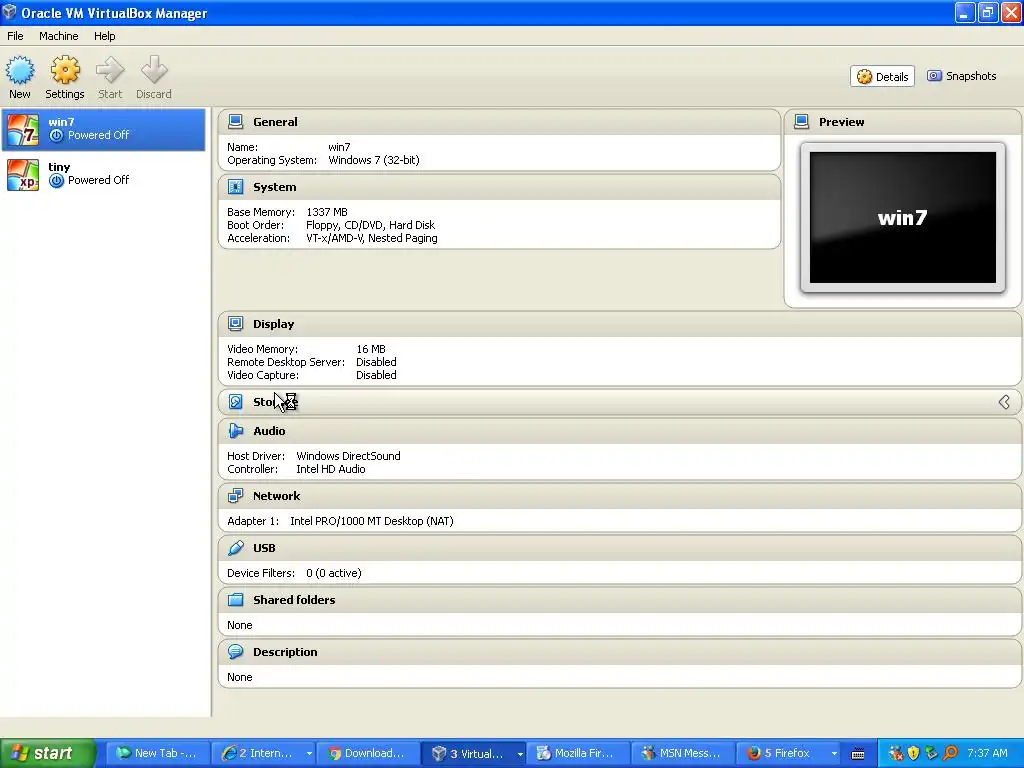The height and width of the screenshot is (768, 1024).
Task: Click the '16 MB' video memory value
Action: [370, 349]
